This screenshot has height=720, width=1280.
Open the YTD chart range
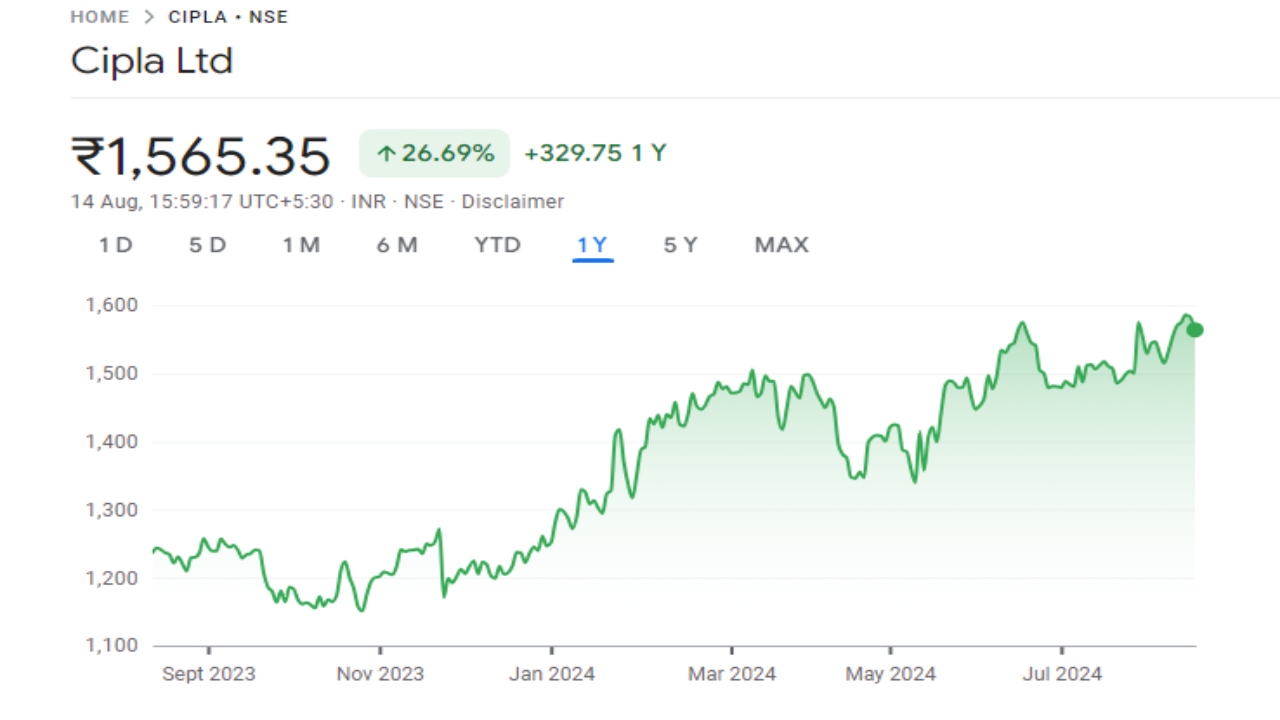[497, 245]
